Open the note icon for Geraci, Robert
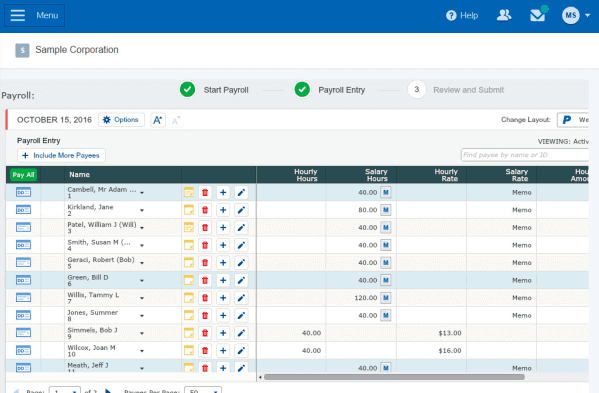 pyautogui.click(x=189, y=263)
